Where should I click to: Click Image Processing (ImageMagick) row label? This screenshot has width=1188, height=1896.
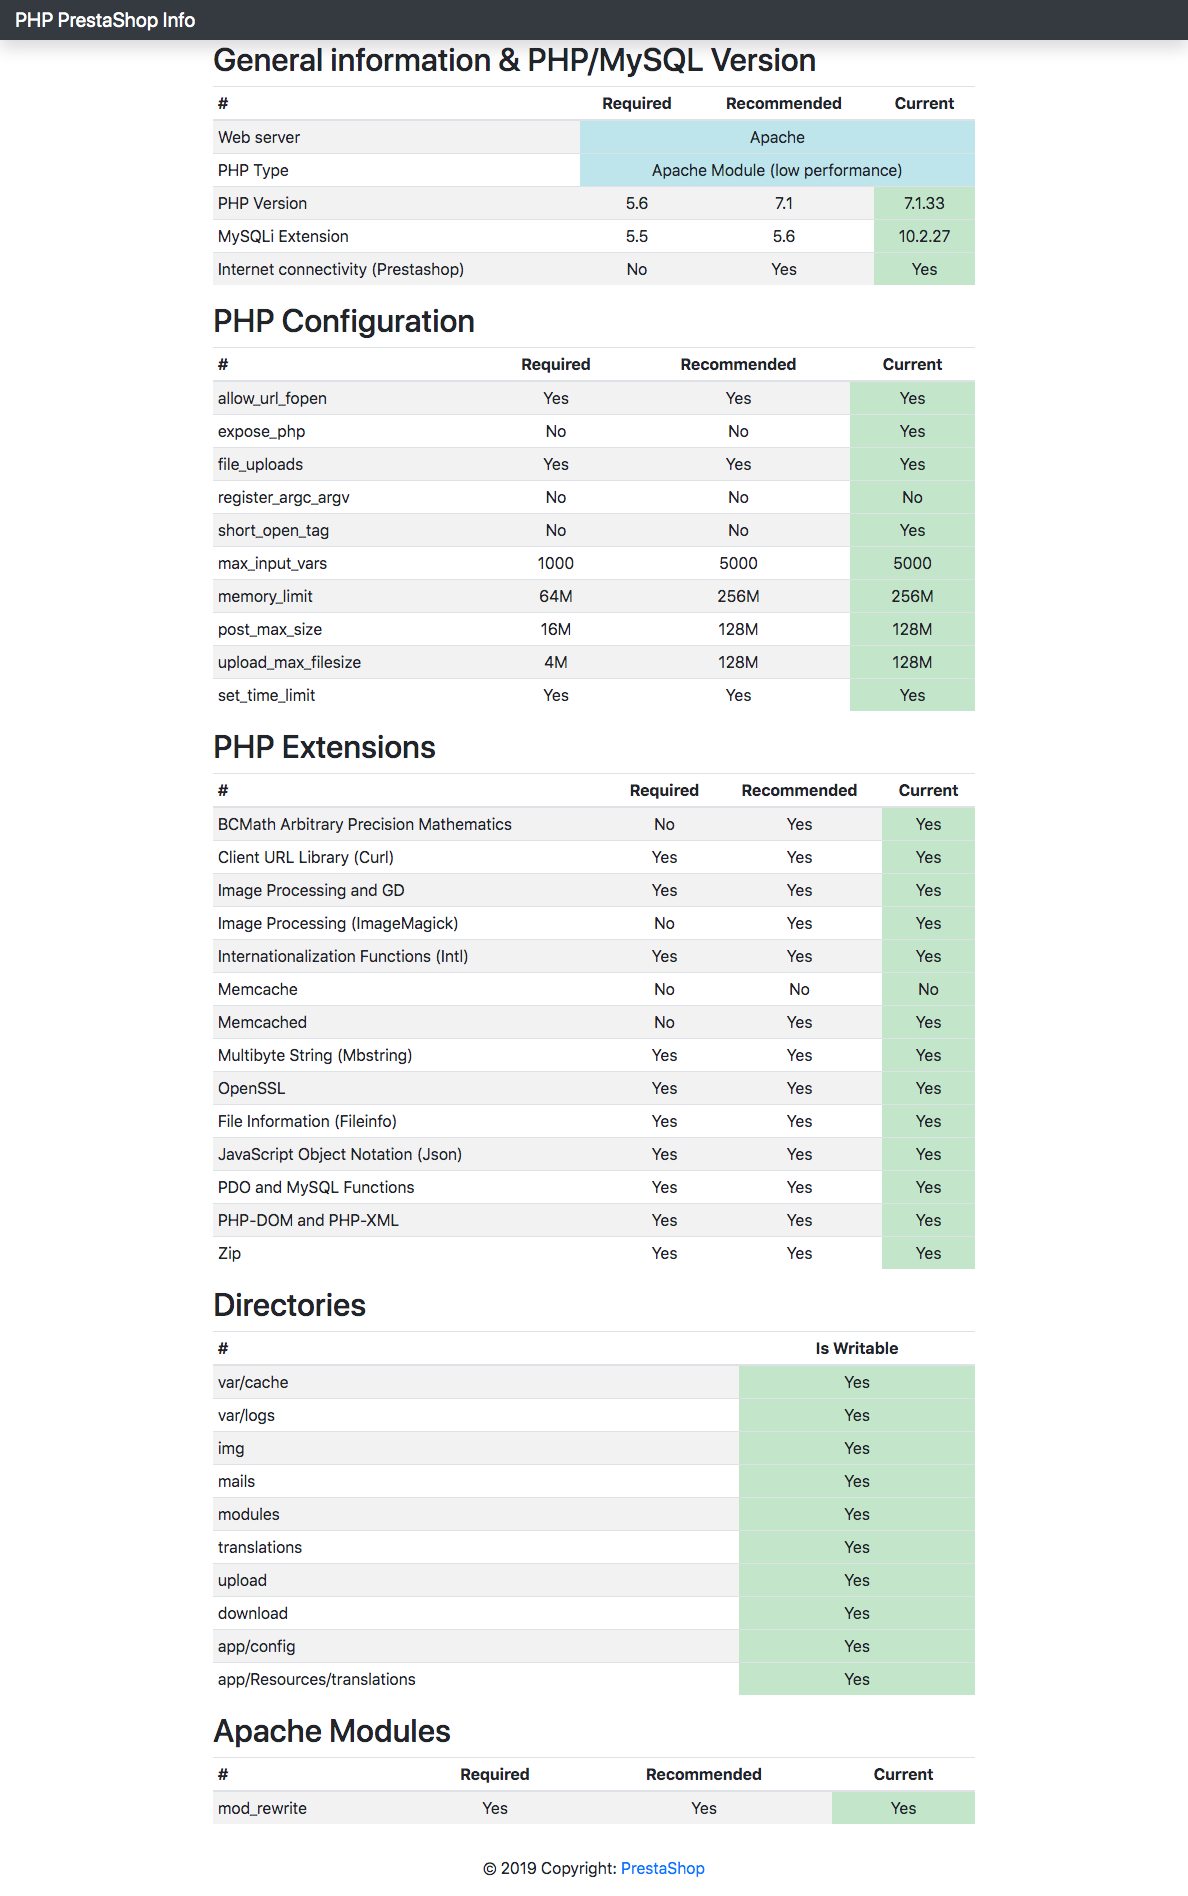click(338, 923)
